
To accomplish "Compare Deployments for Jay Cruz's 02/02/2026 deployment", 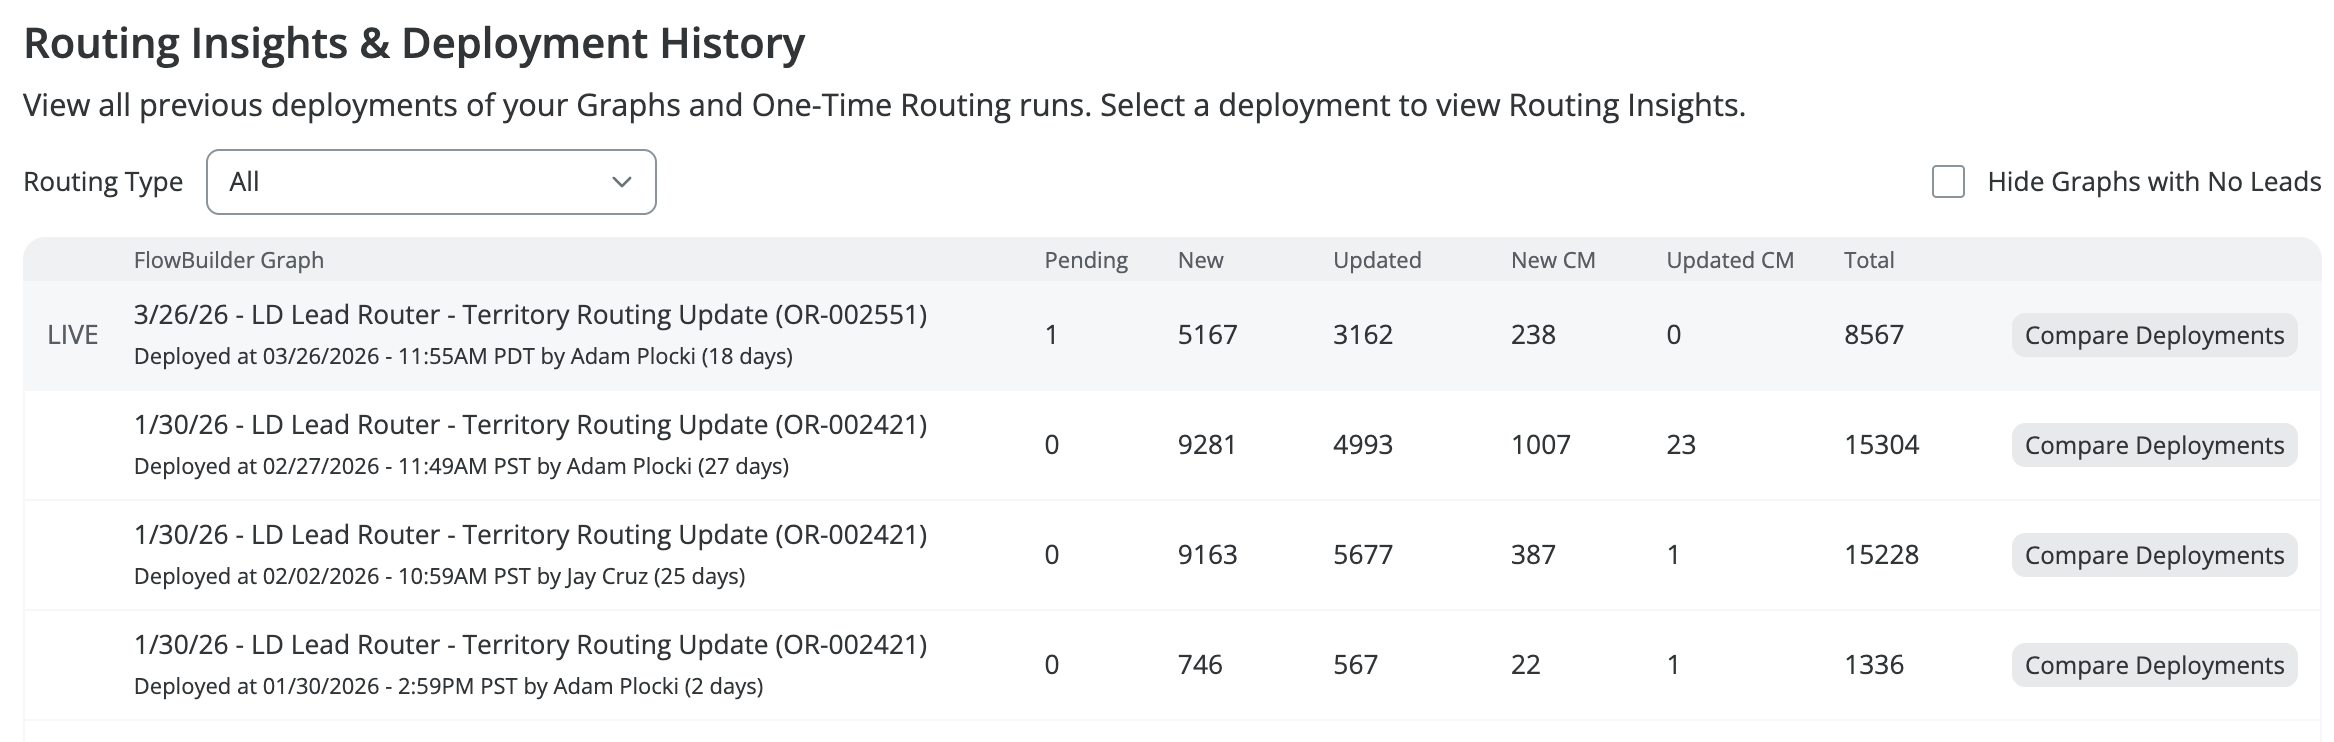I will [x=2154, y=555].
